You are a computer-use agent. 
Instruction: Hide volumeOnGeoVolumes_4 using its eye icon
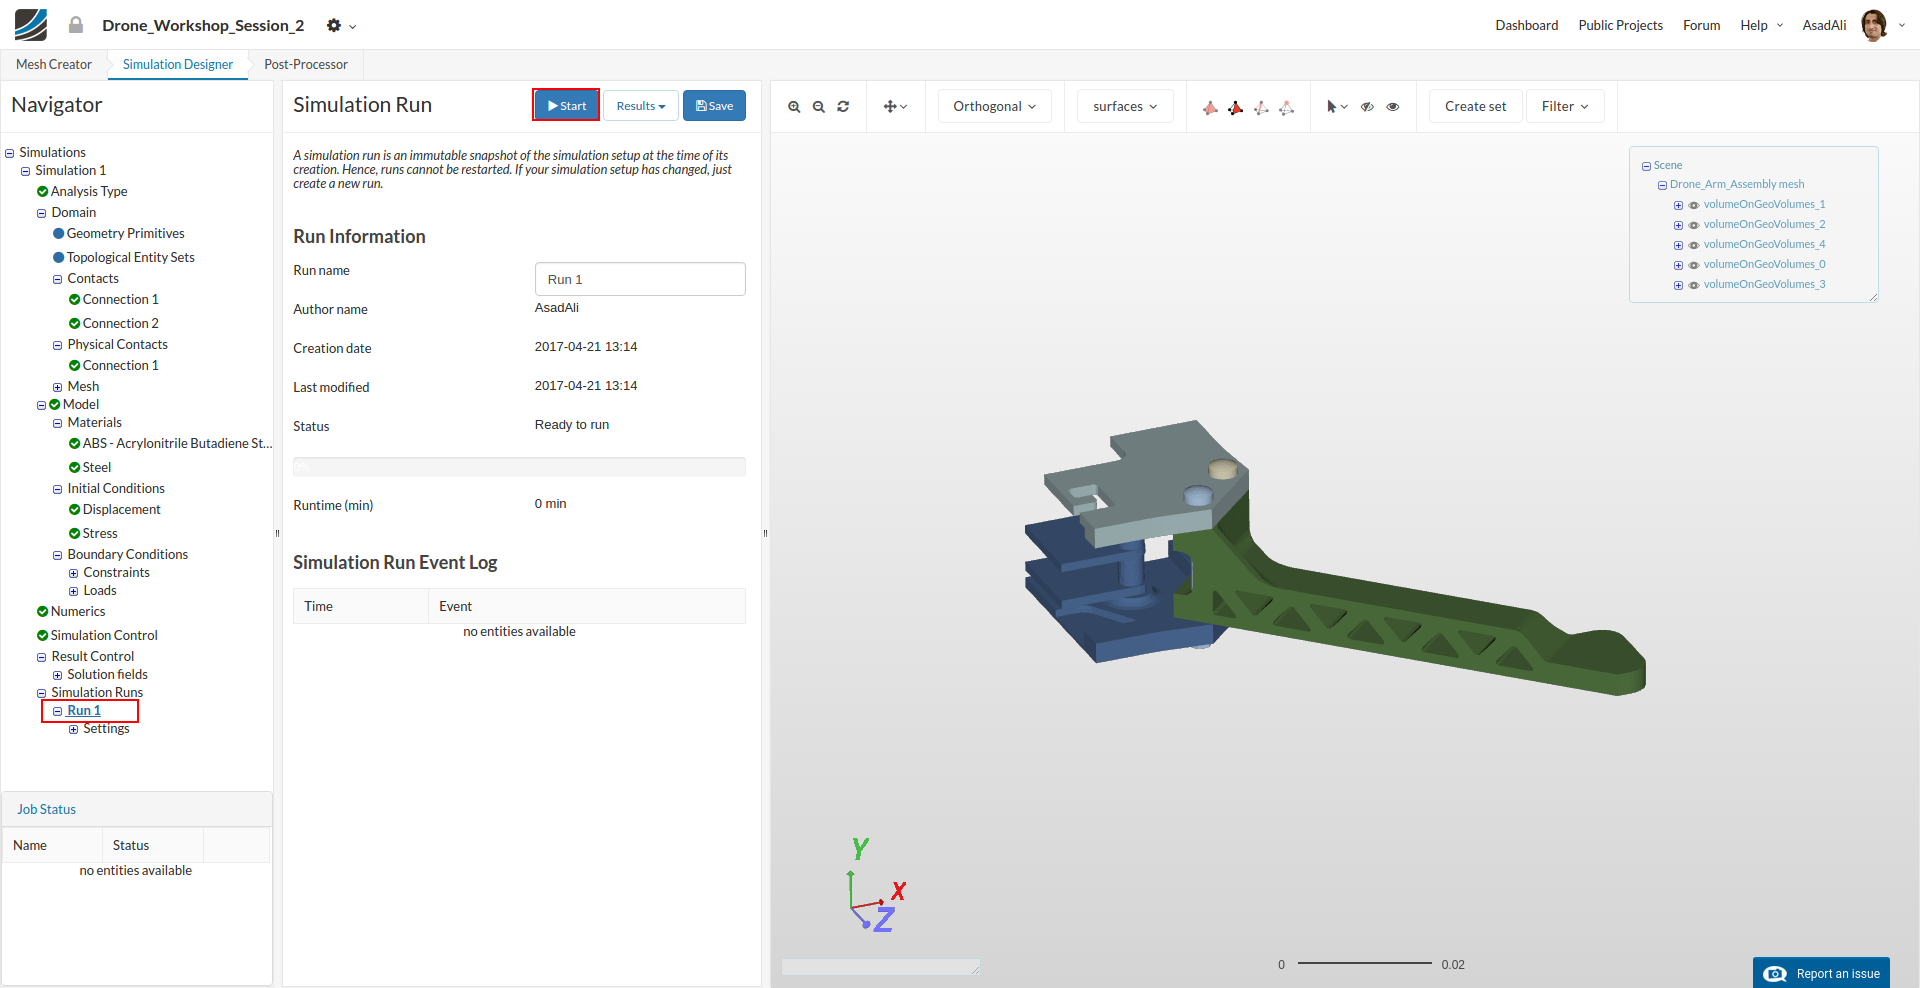point(1694,245)
